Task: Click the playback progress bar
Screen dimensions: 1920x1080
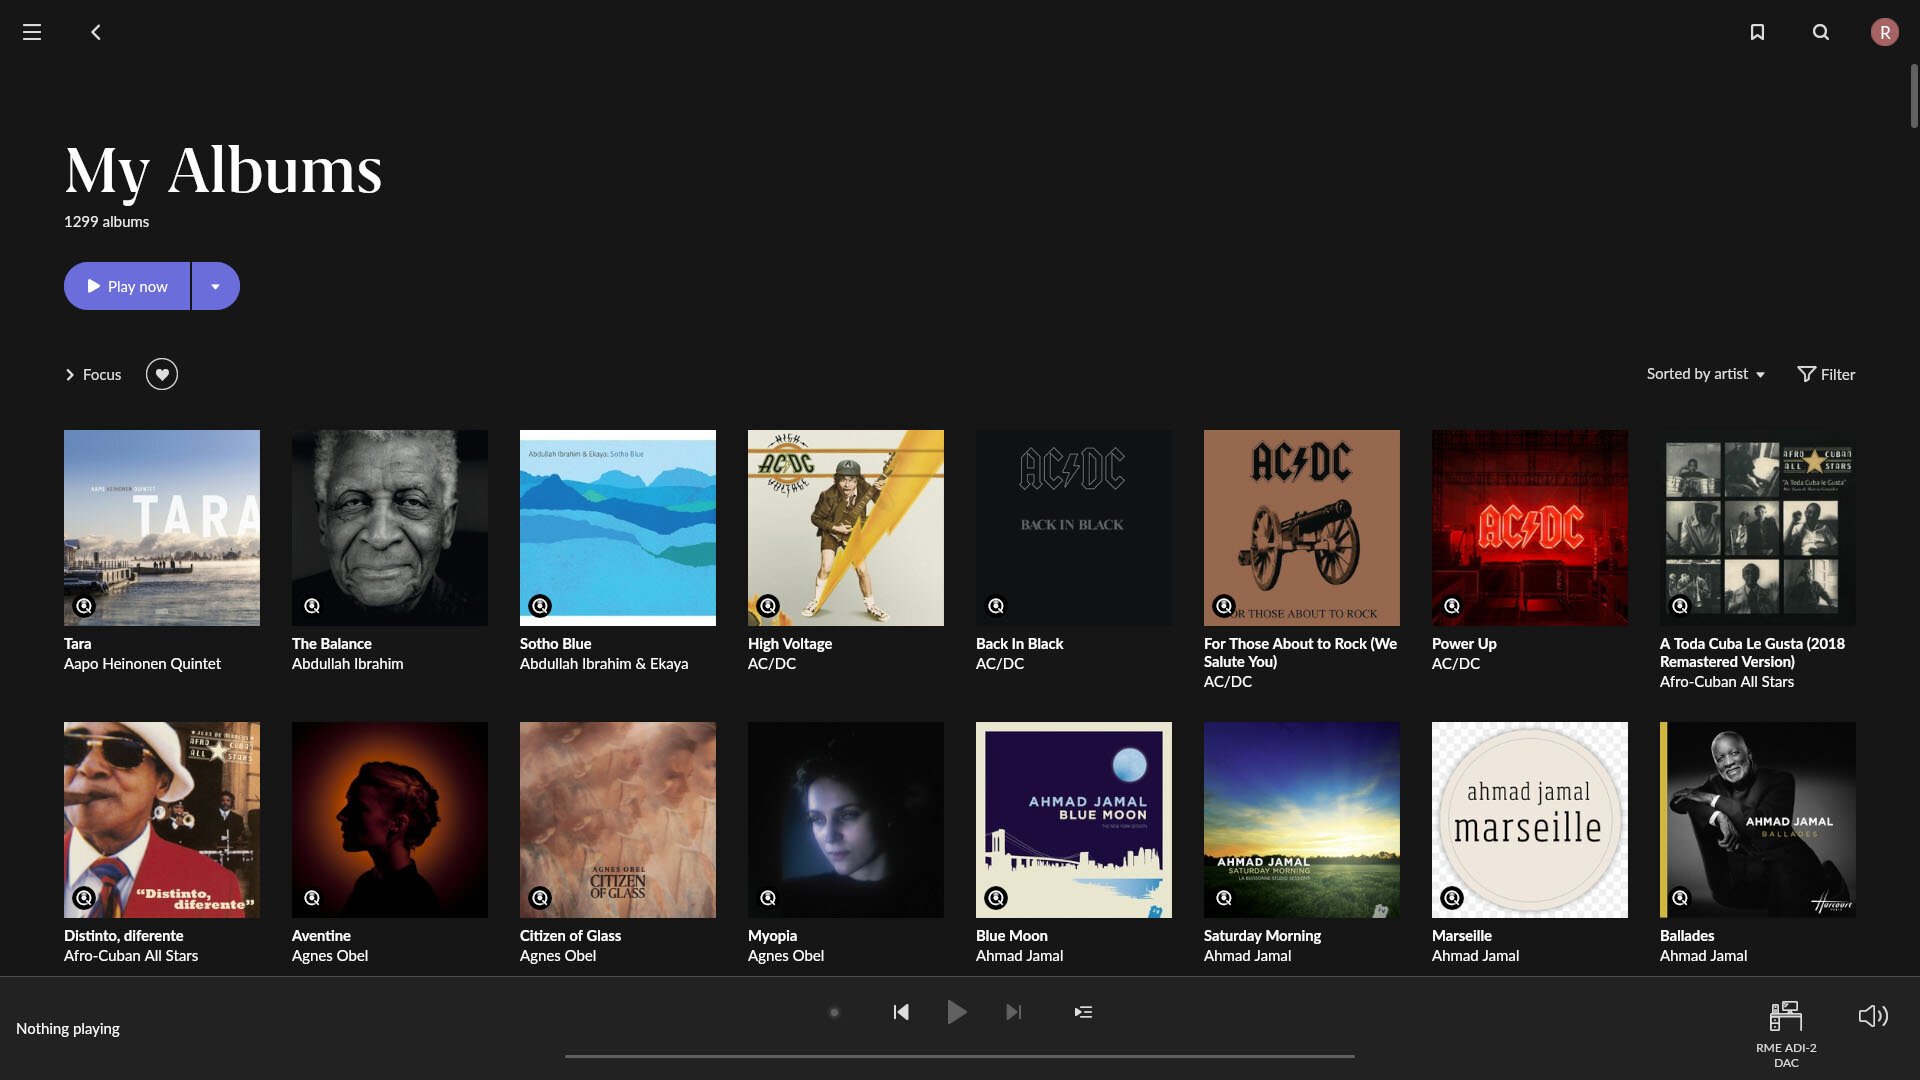Action: [960, 1056]
